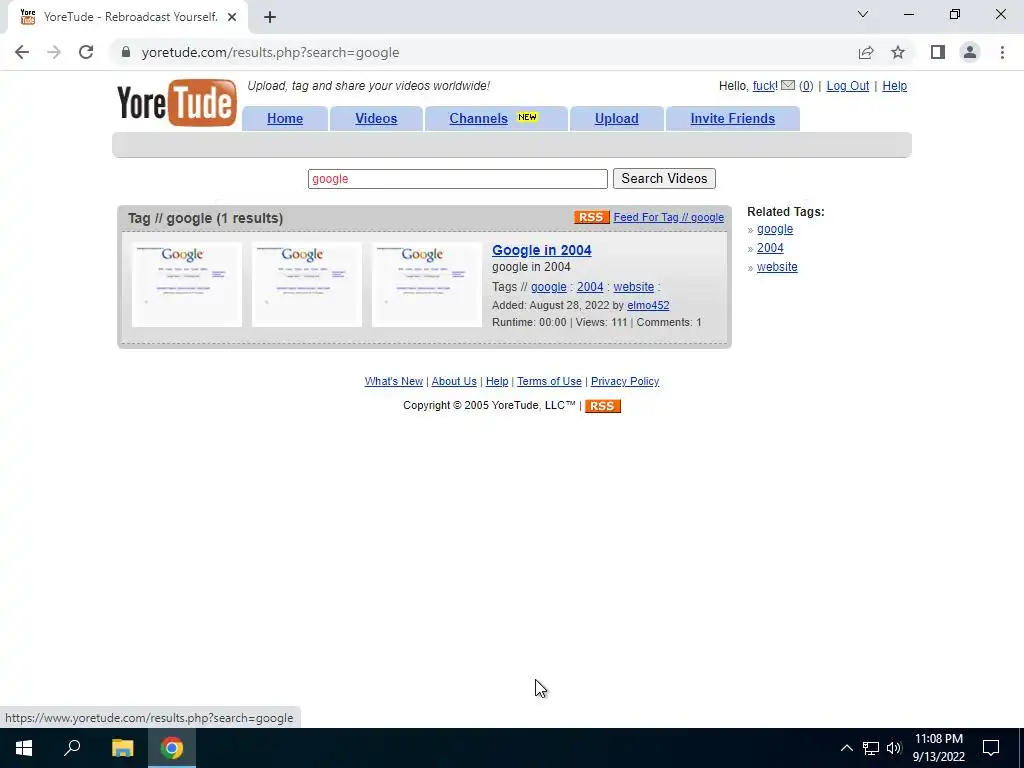Viewport: 1024px width, 768px height.
Task: Open Feed For Tag // google link
Action: click(x=669, y=217)
